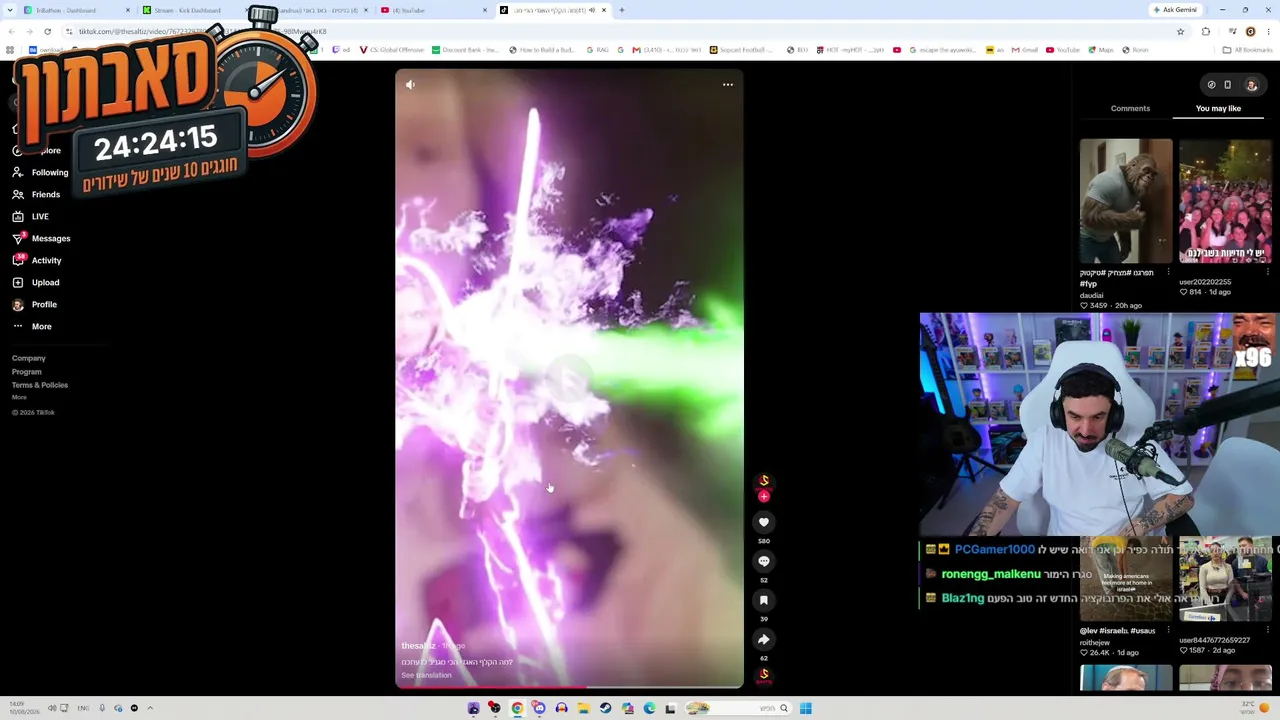This screenshot has height=720, width=1280.
Task: Open the gorilla recommended video thumbnail
Action: 1126,201
